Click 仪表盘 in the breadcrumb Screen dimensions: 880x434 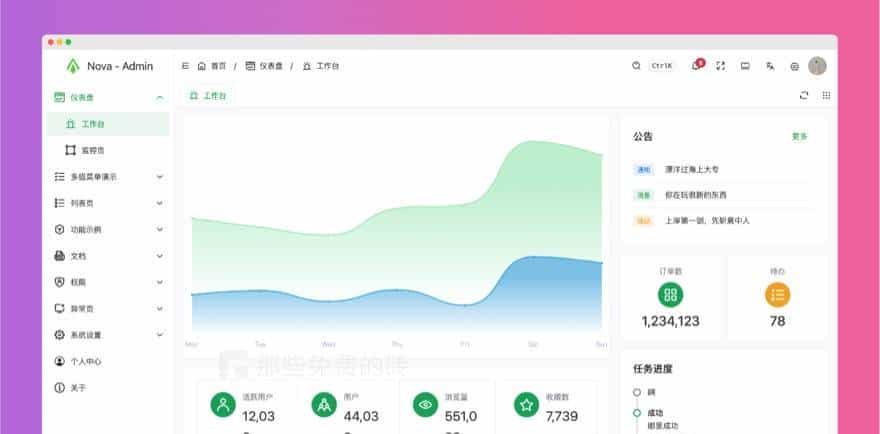[x=271, y=66]
